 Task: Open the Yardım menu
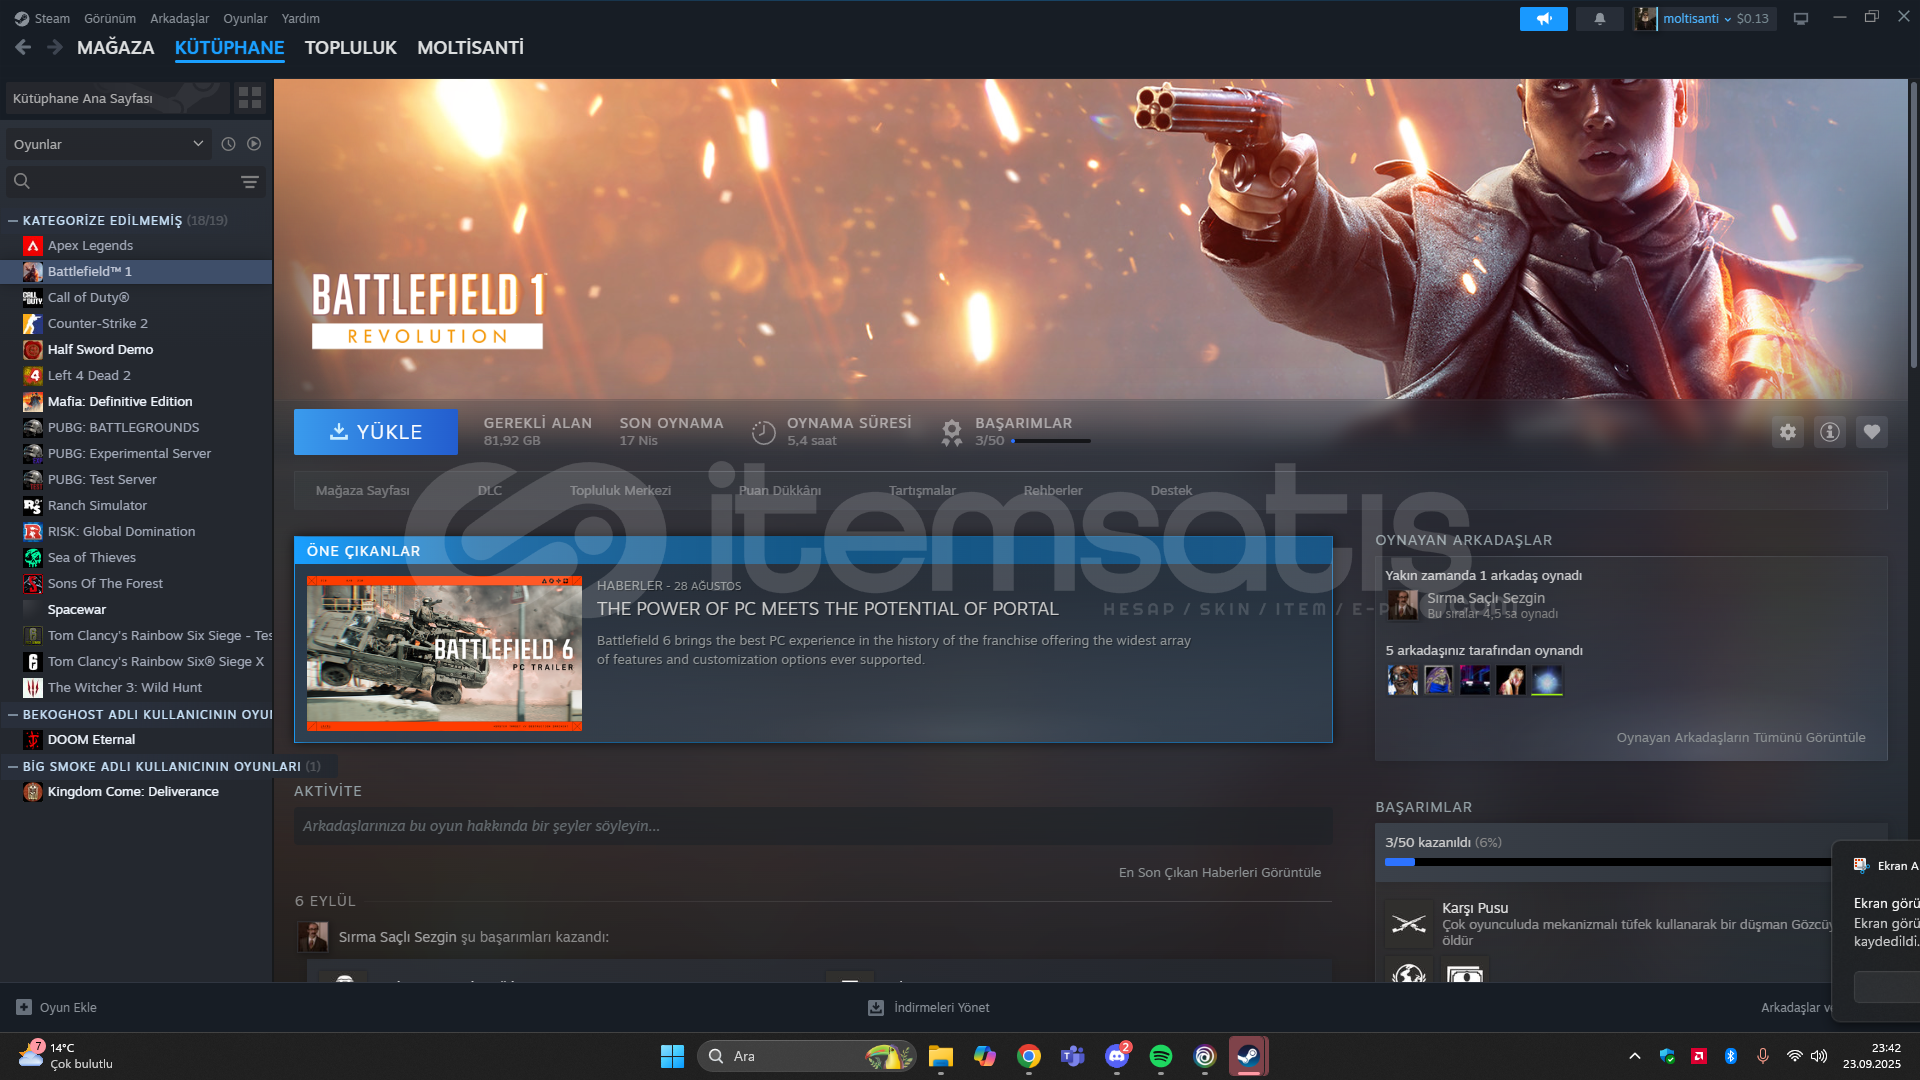click(301, 18)
